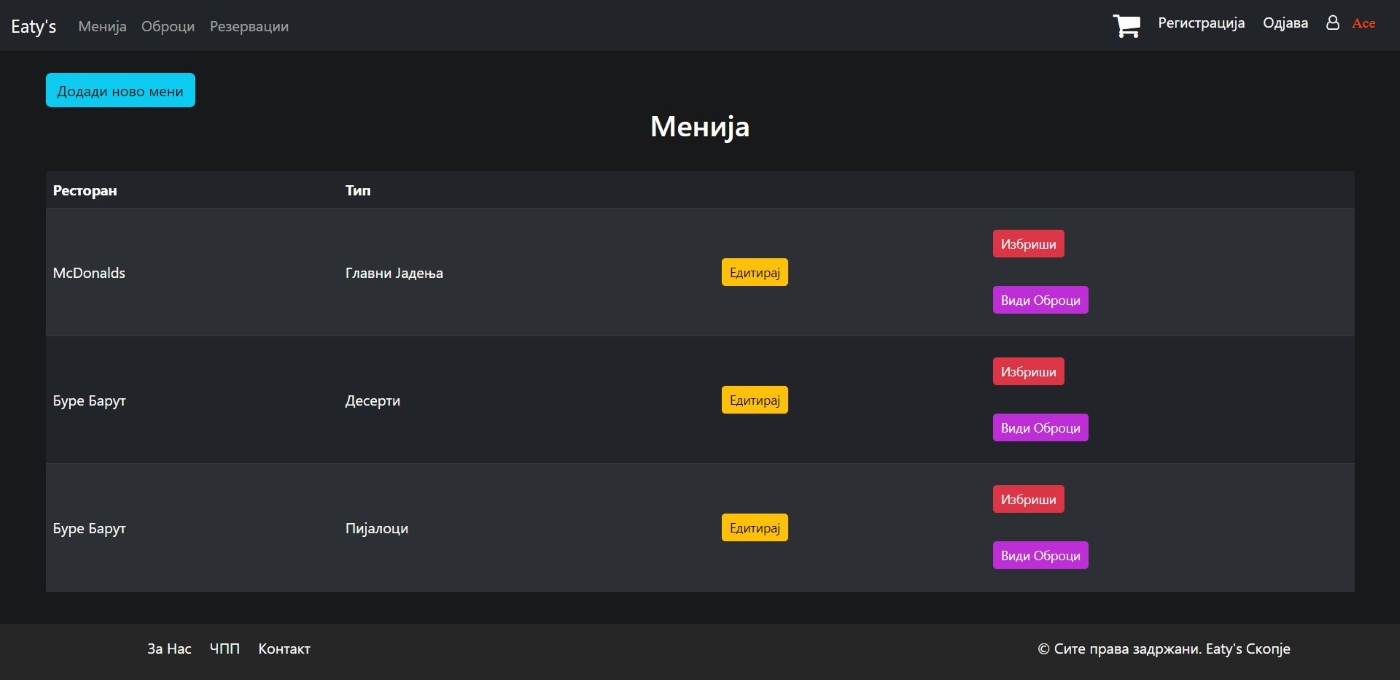Edit the Буре Барут Десерти menu
Image resolution: width=1400 pixels, height=680 pixels.
tap(754, 400)
